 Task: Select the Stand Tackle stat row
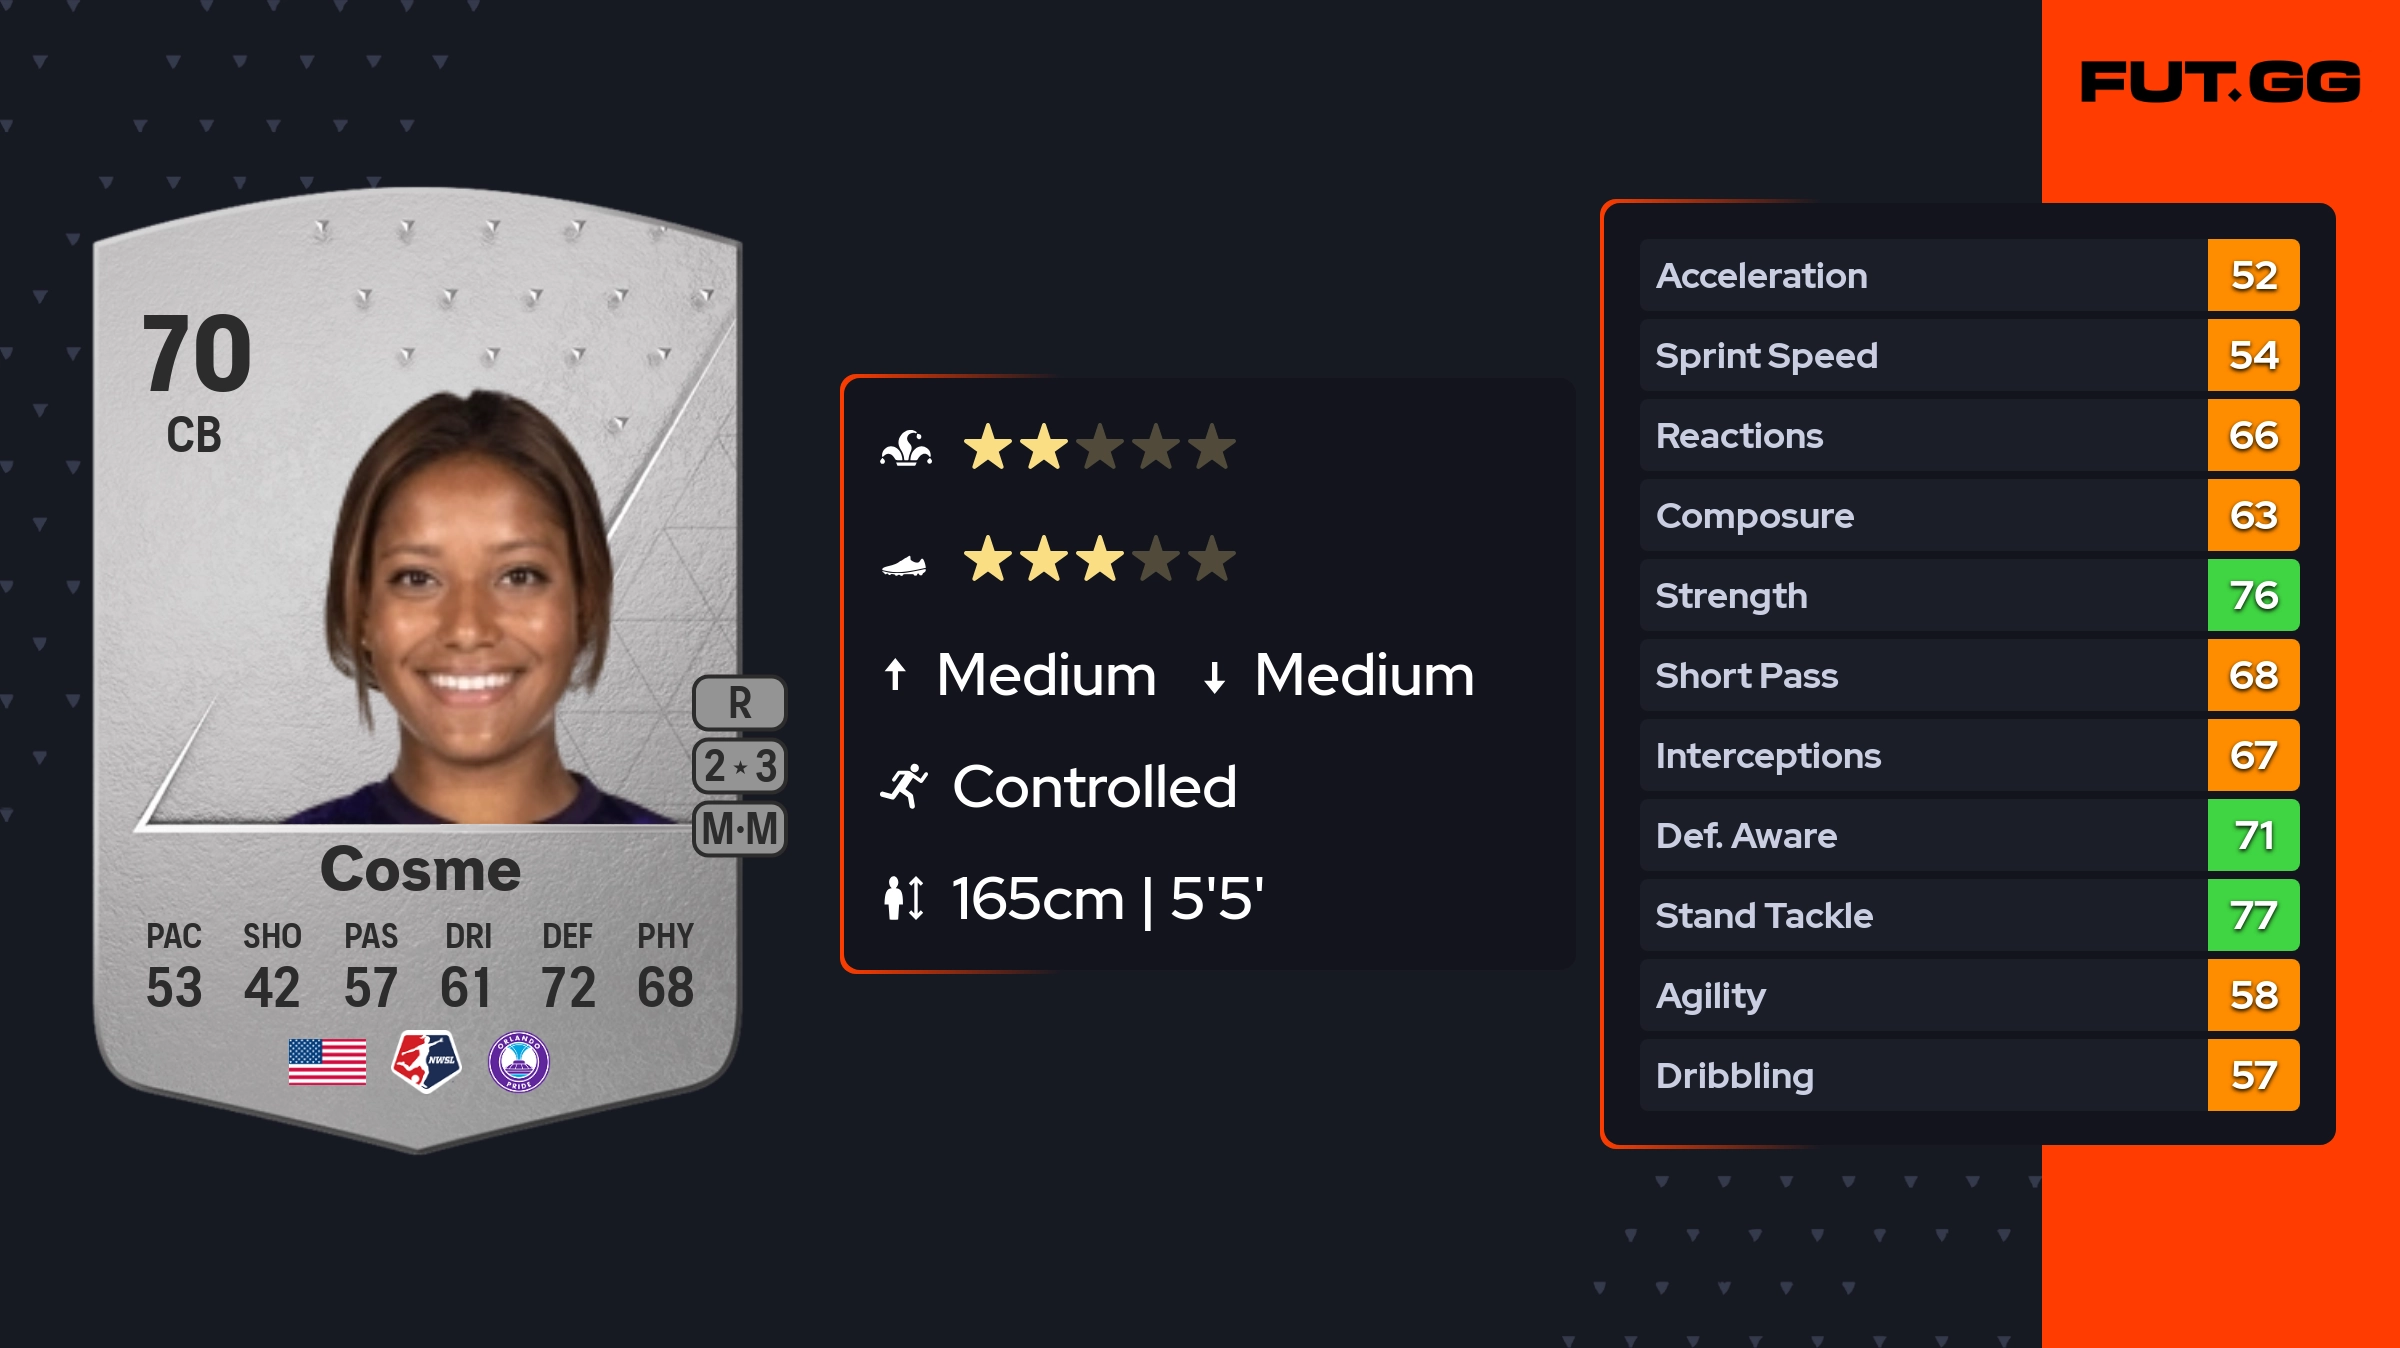coord(1922,915)
